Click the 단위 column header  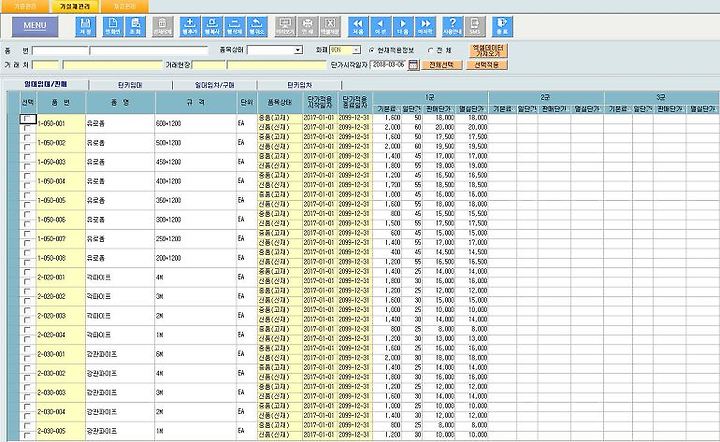pyautogui.click(x=247, y=102)
